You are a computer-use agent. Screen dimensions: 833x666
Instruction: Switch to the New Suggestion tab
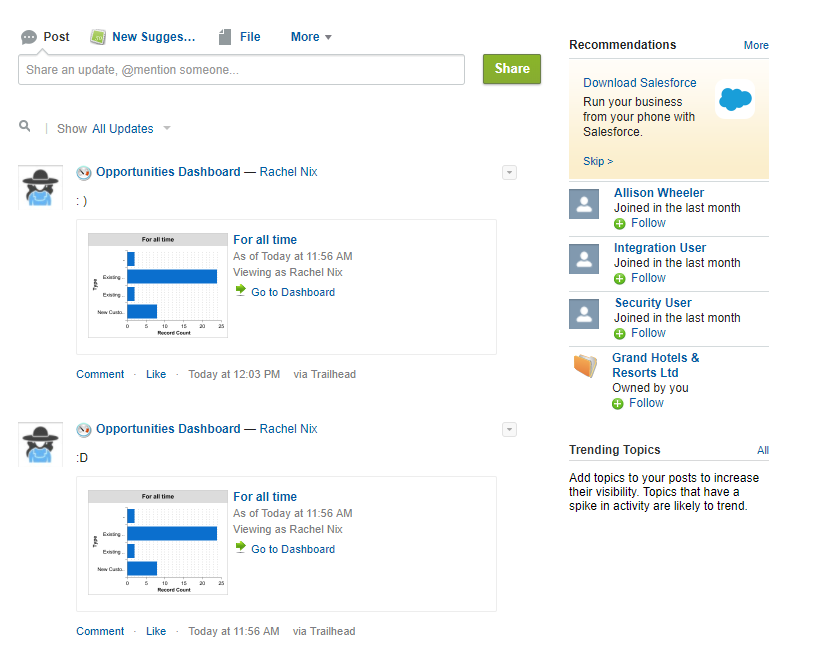tap(143, 37)
